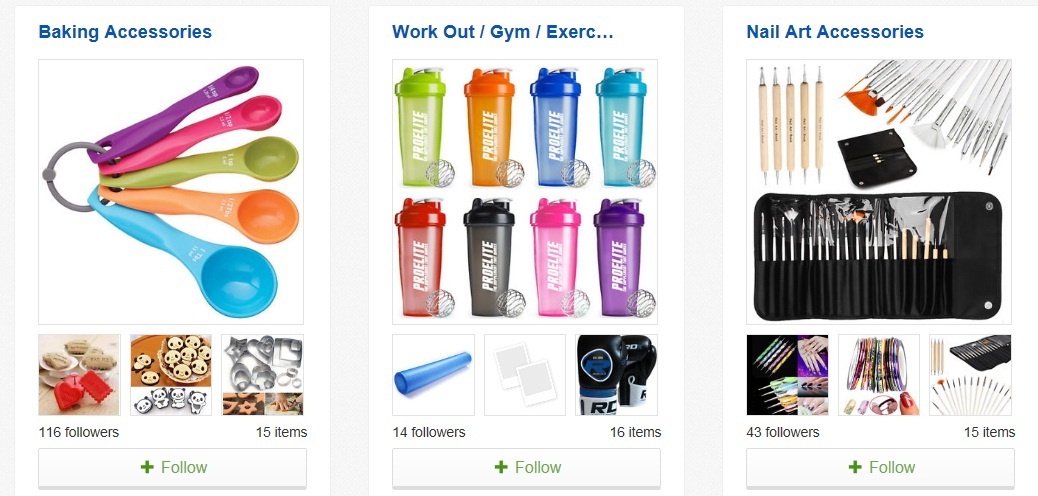Open the metal cookie cutters thumbnail
Screen dimensions: 1038x496
tap(262, 375)
